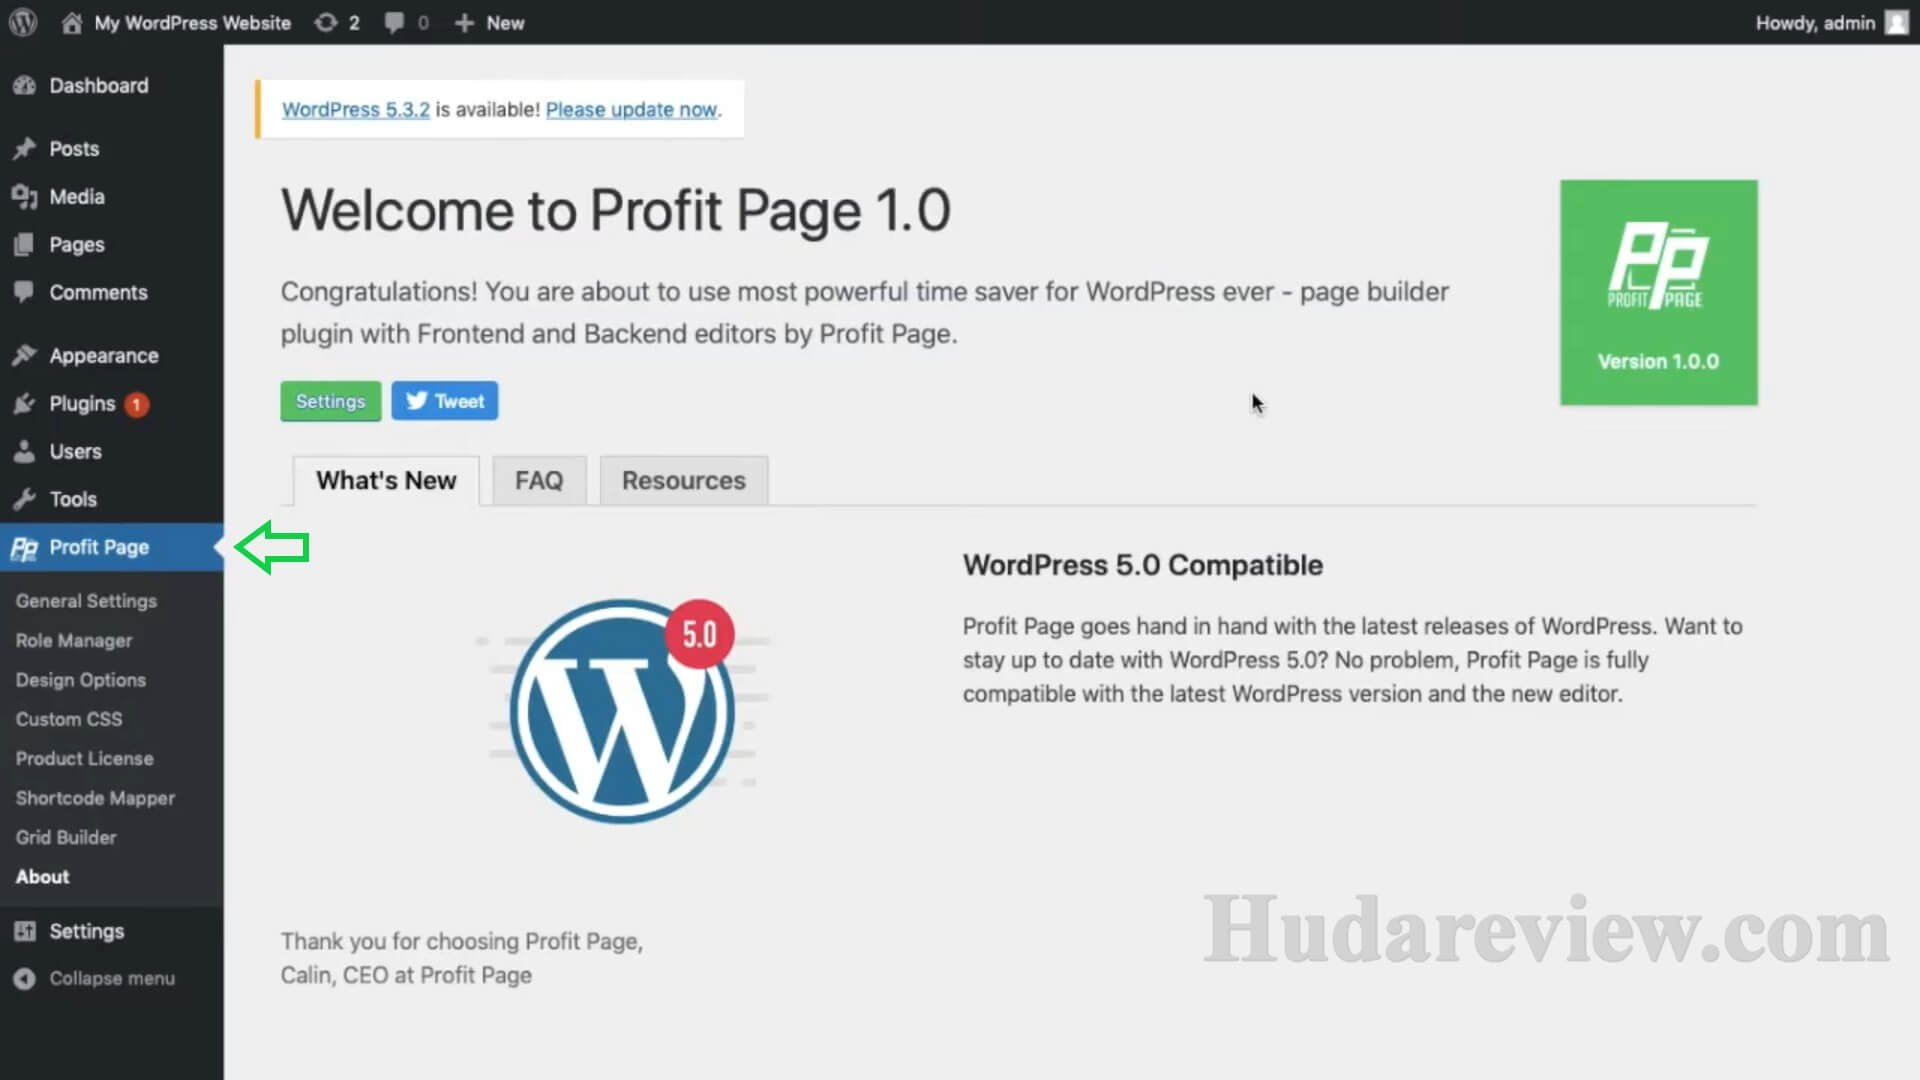The height and width of the screenshot is (1080, 1920).
Task: Open the comments bubble icon in admin bar
Action: pyautogui.click(x=395, y=22)
